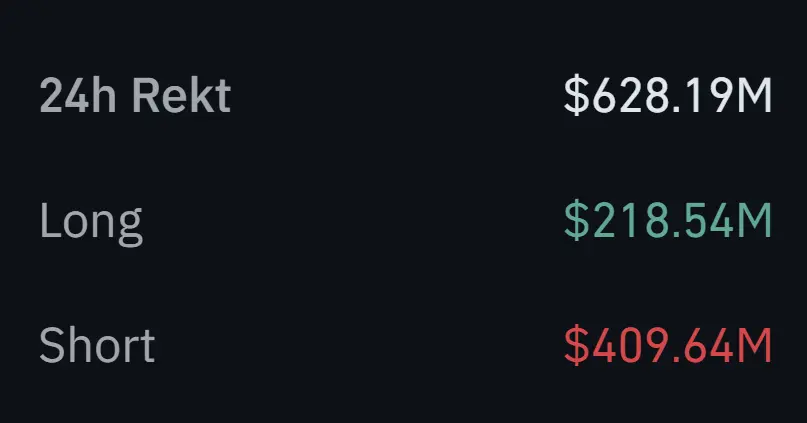The image size is (807, 423).
Task: Select the gray Short row title
Action: (97, 346)
